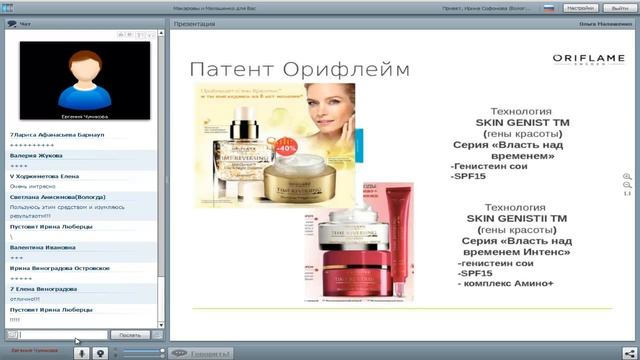The image size is (640, 360).
Task: Adjust the upper volume slider handle
Action: [x=162, y=350]
